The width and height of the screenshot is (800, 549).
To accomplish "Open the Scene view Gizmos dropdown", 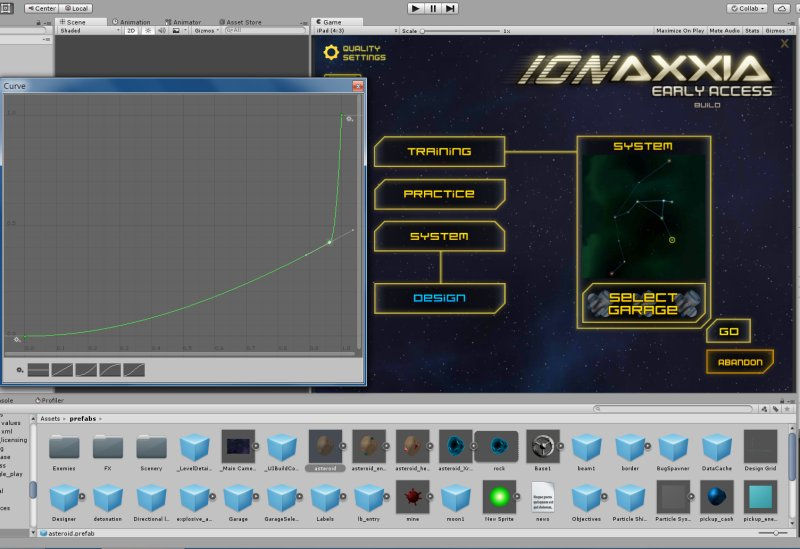I will pyautogui.click(x=206, y=31).
